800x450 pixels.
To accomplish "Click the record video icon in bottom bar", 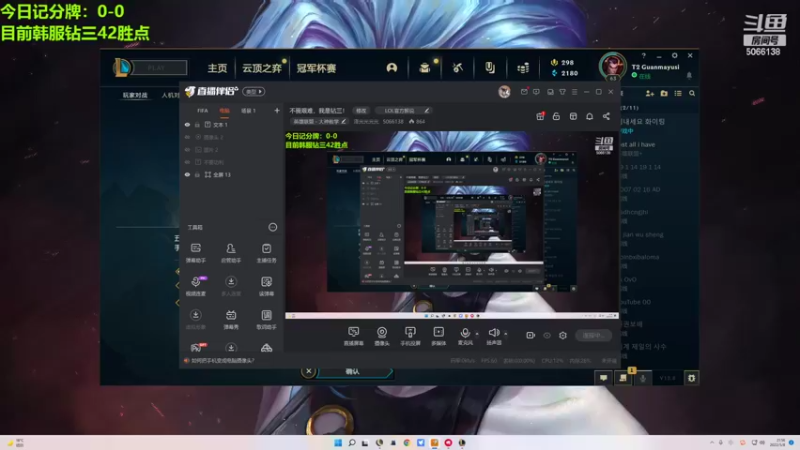I will click(531, 335).
